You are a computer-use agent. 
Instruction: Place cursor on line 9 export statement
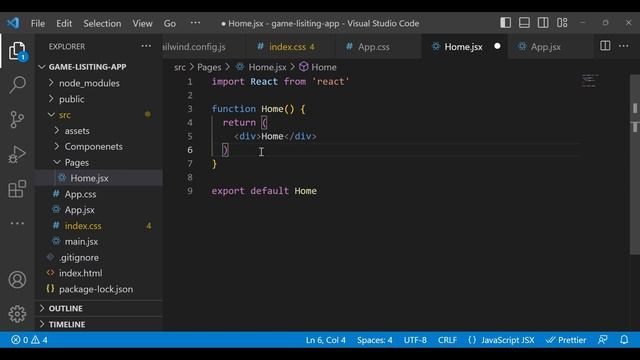click(264, 191)
